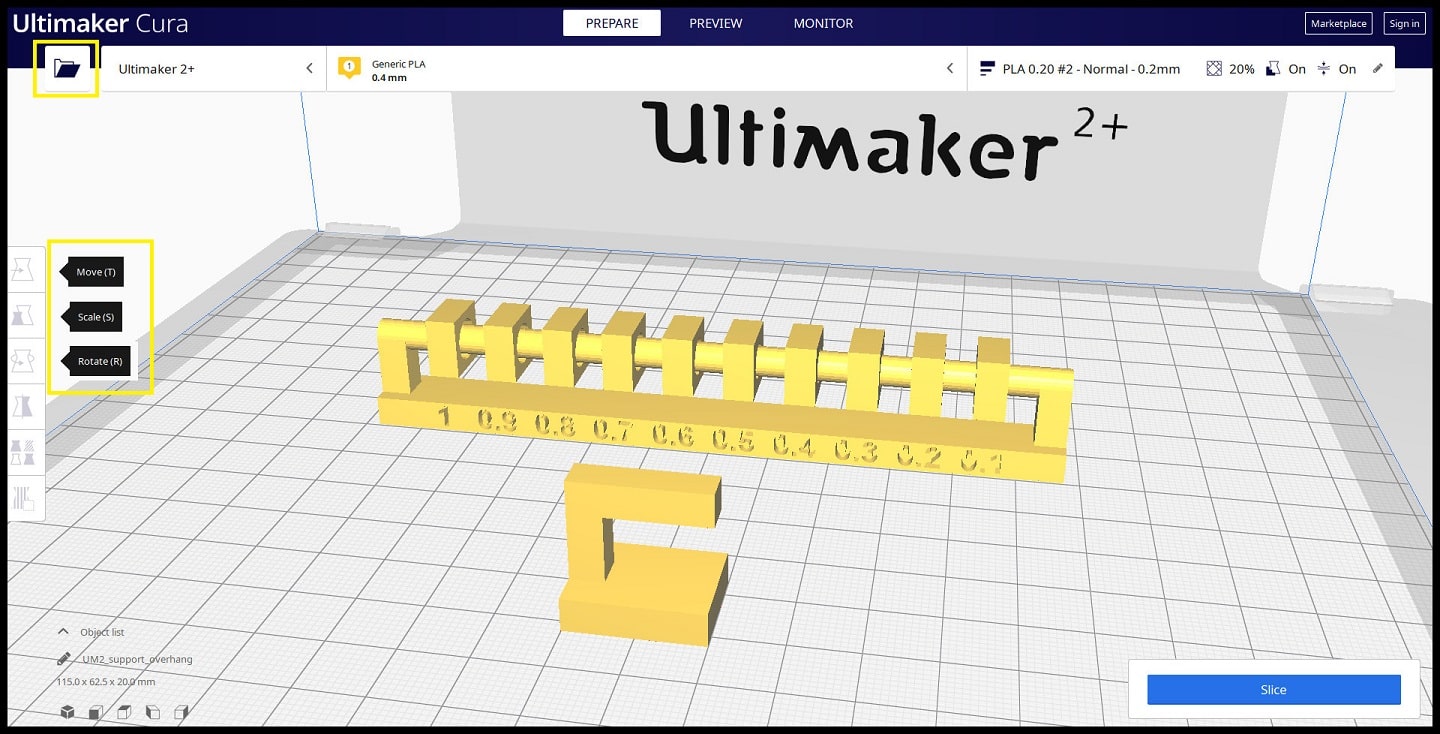Switch to the MONITOR stage
Screen dimensions: 1440x734
[823, 23]
